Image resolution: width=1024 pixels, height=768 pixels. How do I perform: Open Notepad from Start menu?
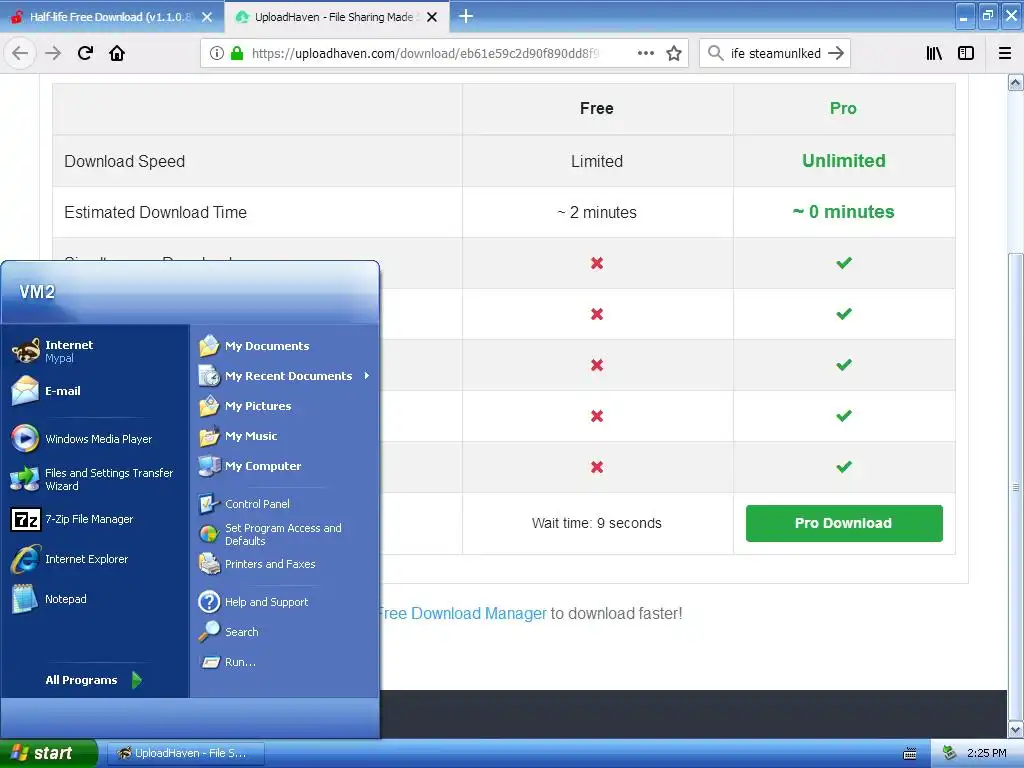point(95,599)
